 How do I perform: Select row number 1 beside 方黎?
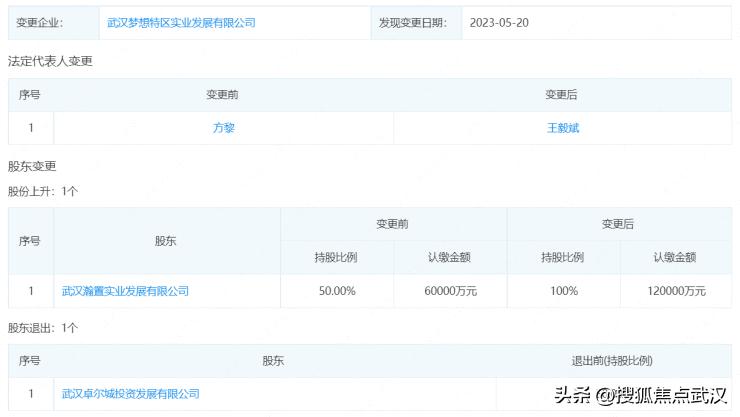pos(31,128)
